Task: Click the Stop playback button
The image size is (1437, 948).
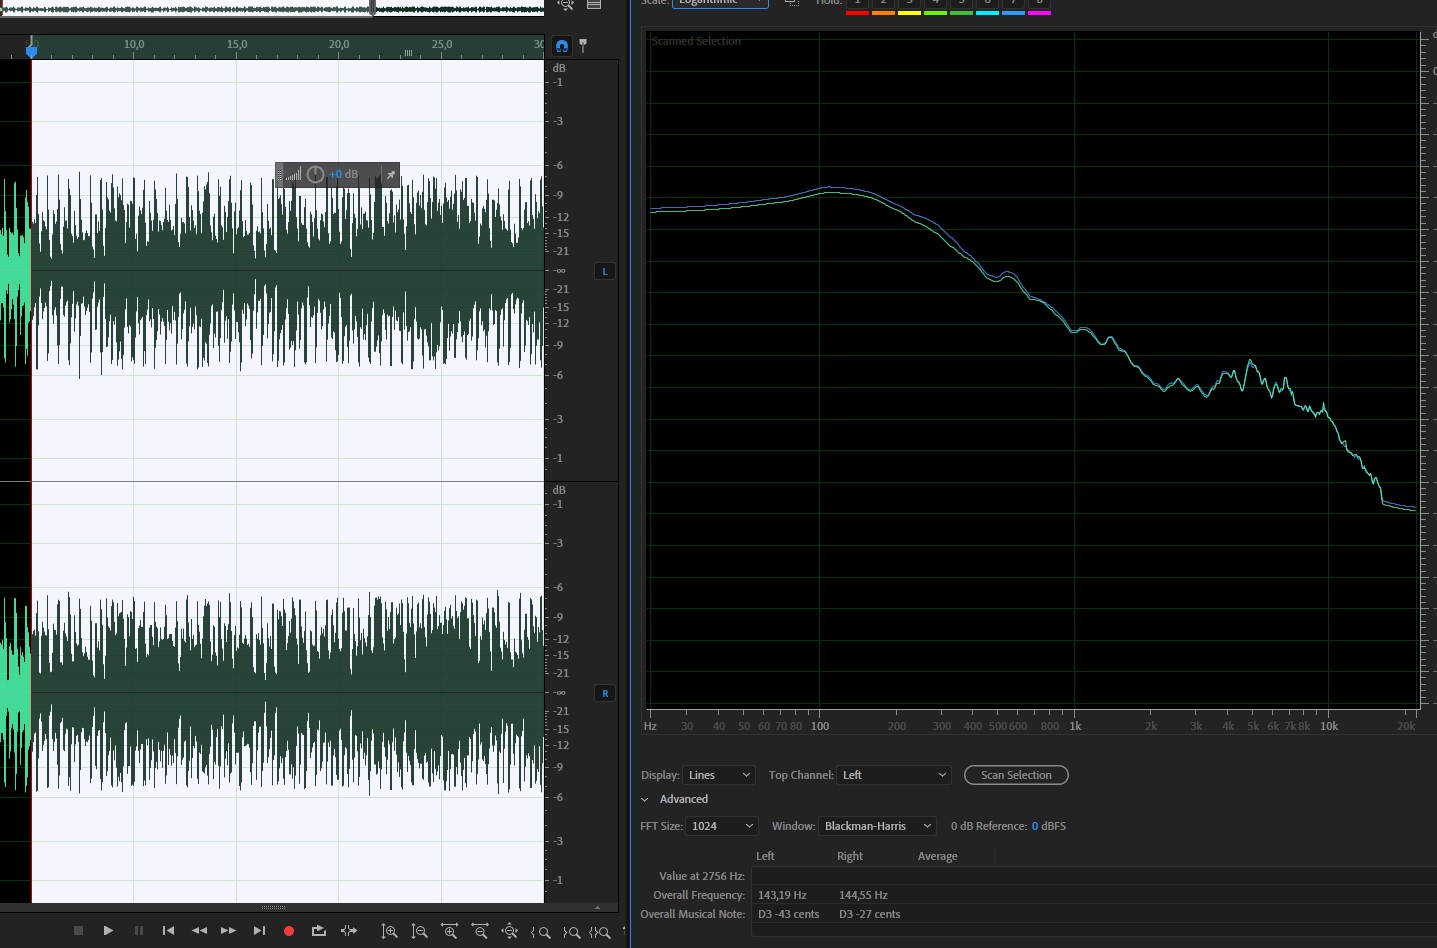Action: (78, 930)
